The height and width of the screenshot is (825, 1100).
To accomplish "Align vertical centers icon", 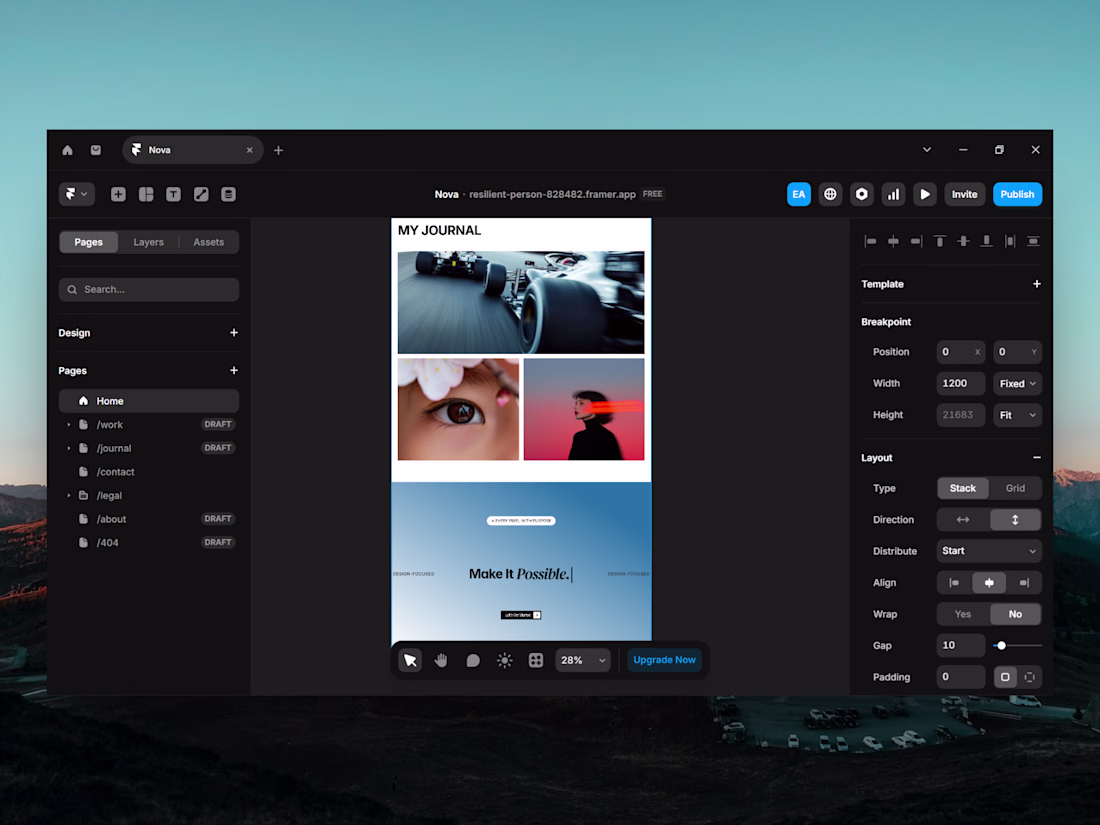I will pyautogui.click(x=963, y=241).
